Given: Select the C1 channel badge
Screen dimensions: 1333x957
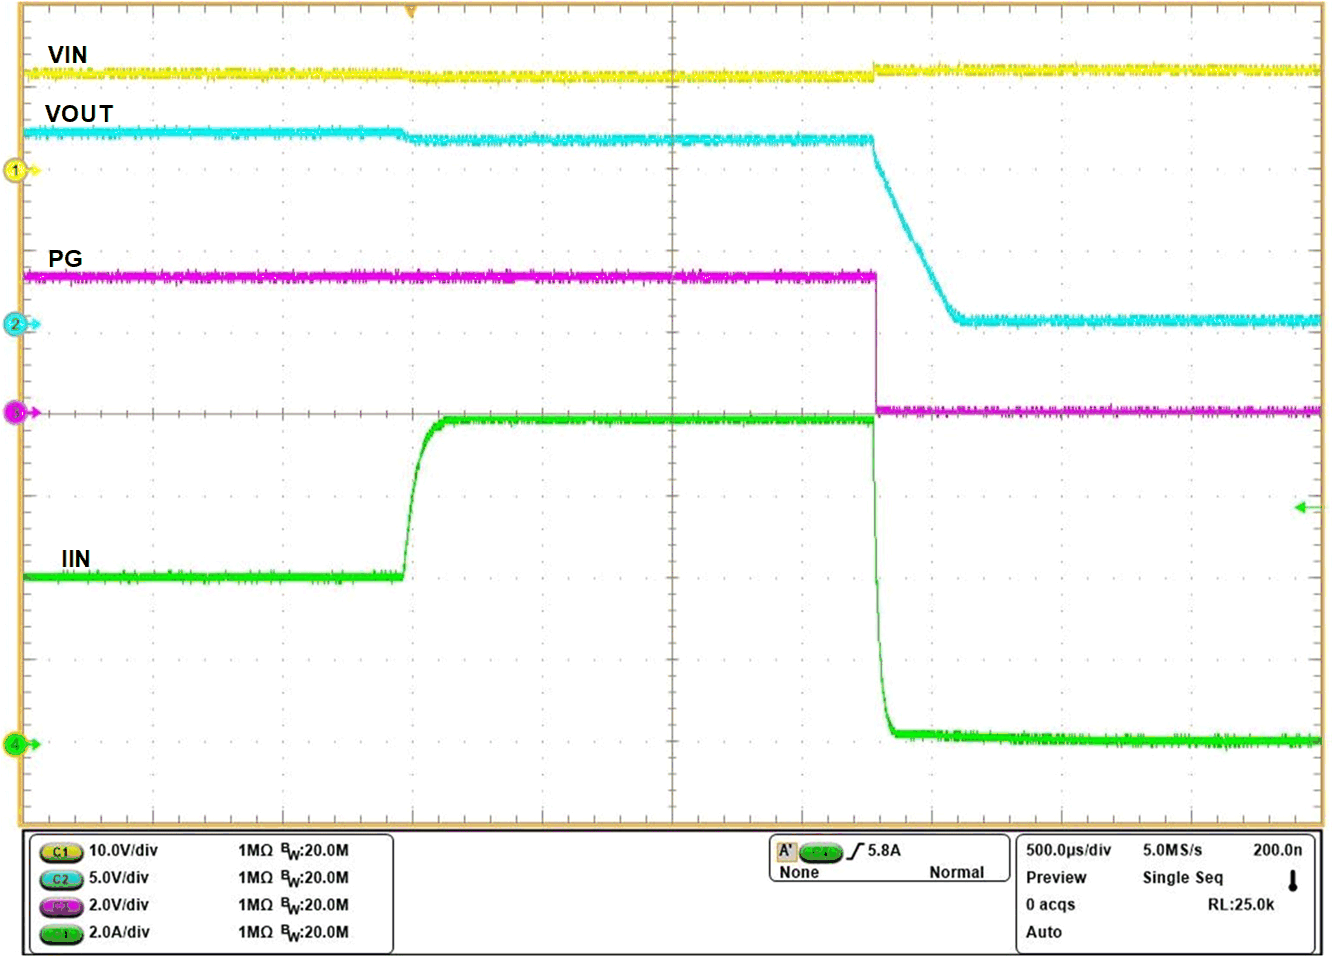Looking at the screenshot, I should [x=60, y=852].
